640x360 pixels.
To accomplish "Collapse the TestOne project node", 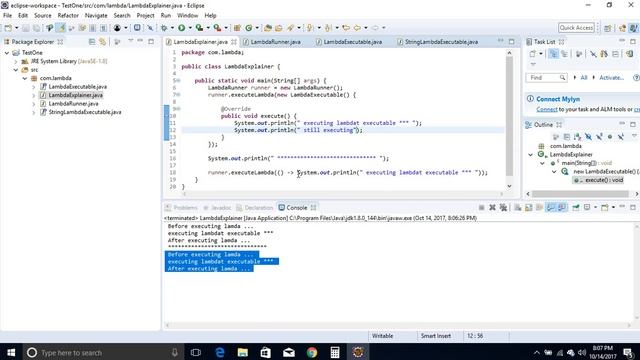I will [7, 53].
